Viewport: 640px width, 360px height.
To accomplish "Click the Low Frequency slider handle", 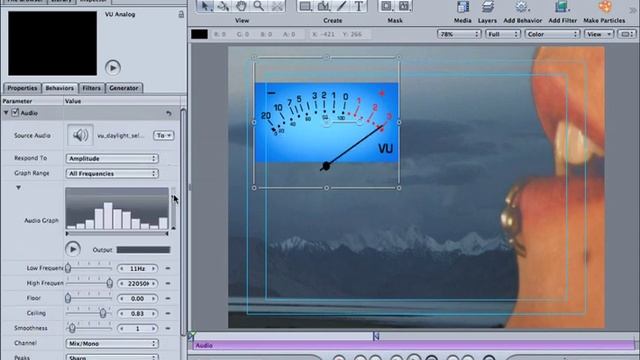I will (x=68, y=268).
